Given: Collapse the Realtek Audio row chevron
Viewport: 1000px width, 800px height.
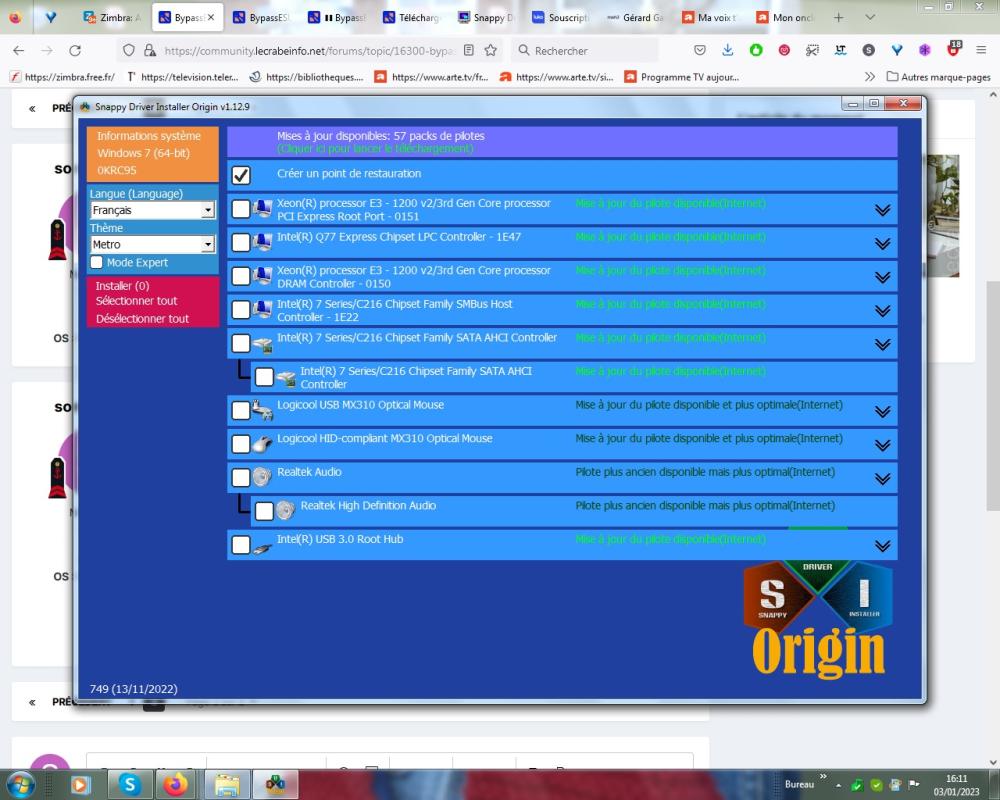Looking at the screenshot, I should (x=883, y=478).
